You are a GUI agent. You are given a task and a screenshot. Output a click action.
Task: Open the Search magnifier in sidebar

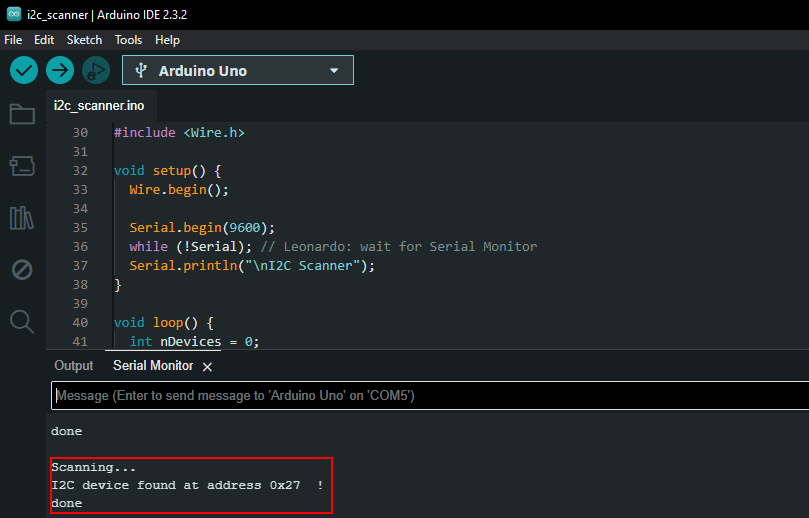[22, 321]
